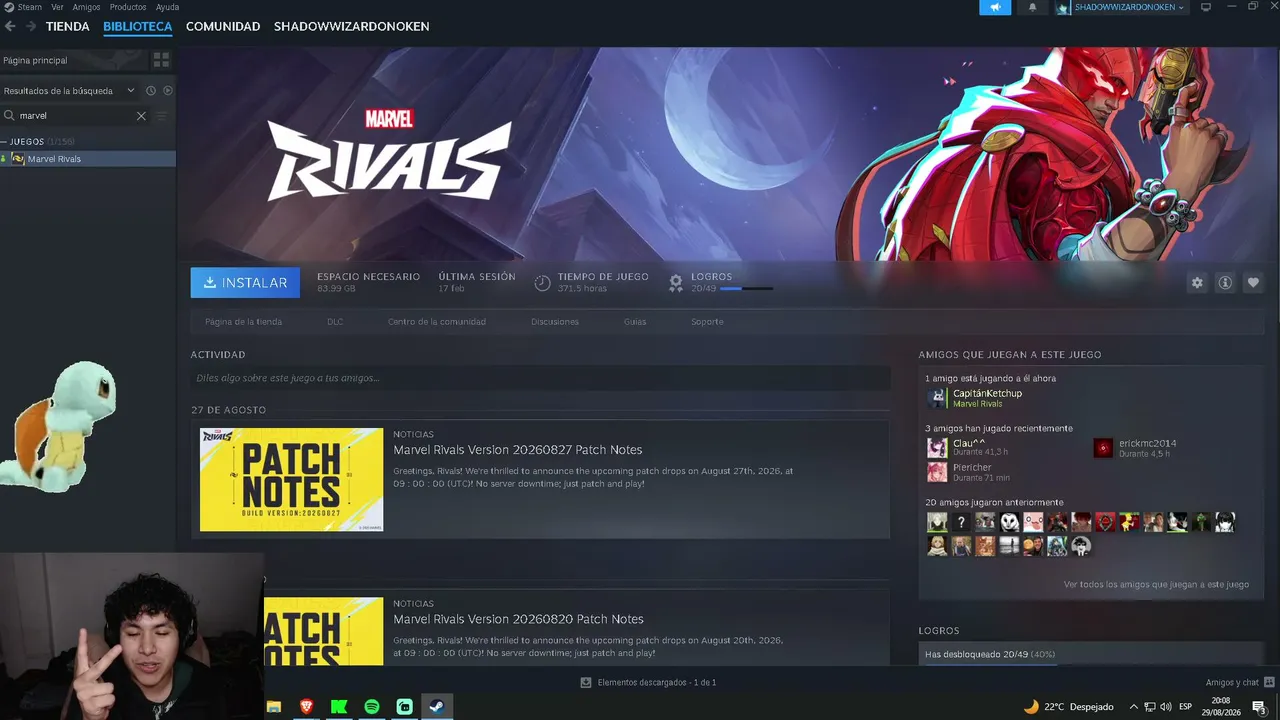The width and height of the screenshot is (1280, 720).
Task: Click the INSTALAR button
Action: [x=245, y=283]
